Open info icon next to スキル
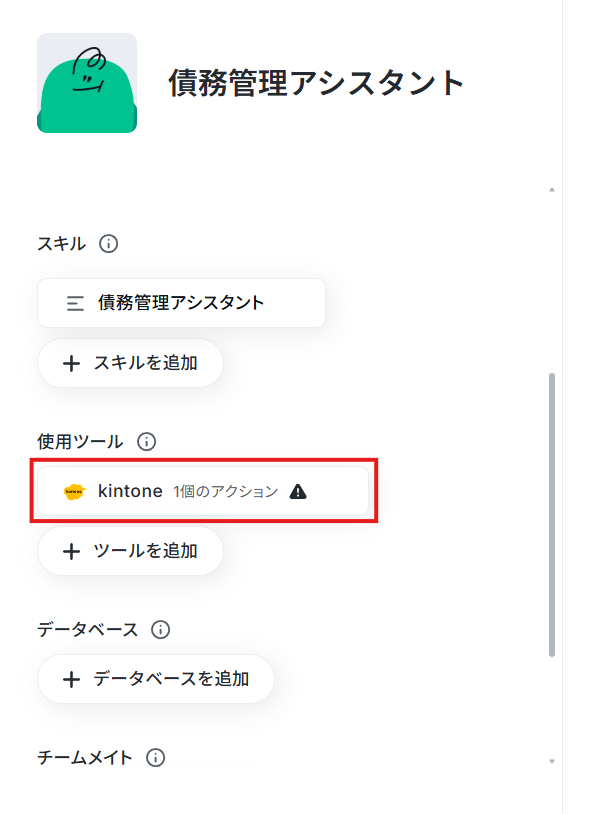The image size is (596, 814). [109, 243]
